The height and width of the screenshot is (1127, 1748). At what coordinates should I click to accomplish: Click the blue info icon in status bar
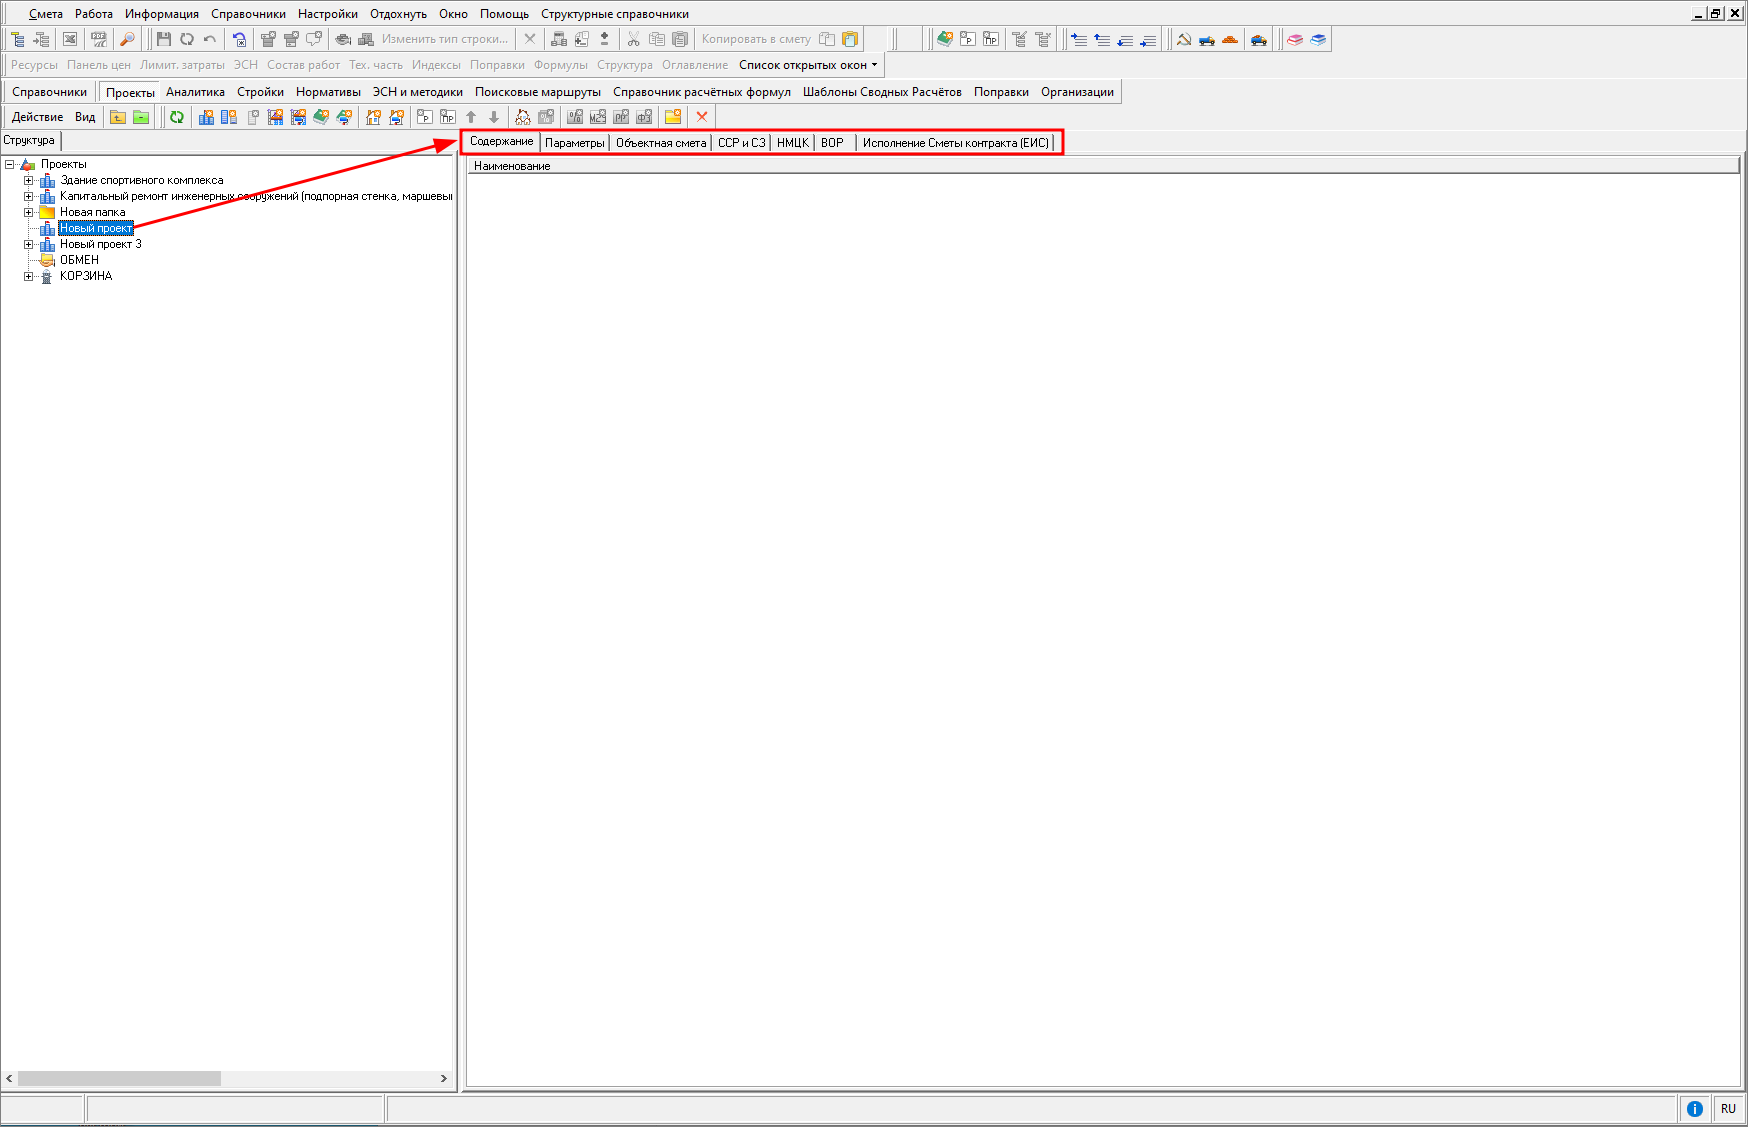pyautogui.click(x=1694, y=1108)
